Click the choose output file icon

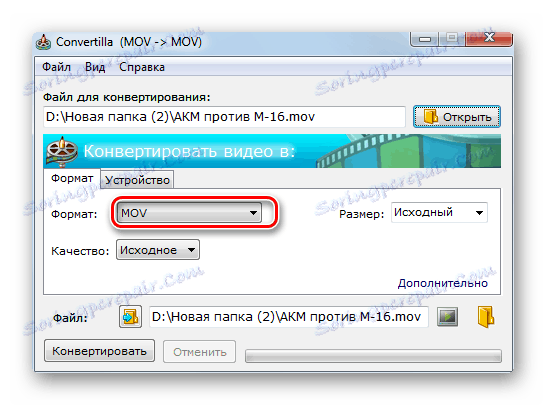coord(130,317)
